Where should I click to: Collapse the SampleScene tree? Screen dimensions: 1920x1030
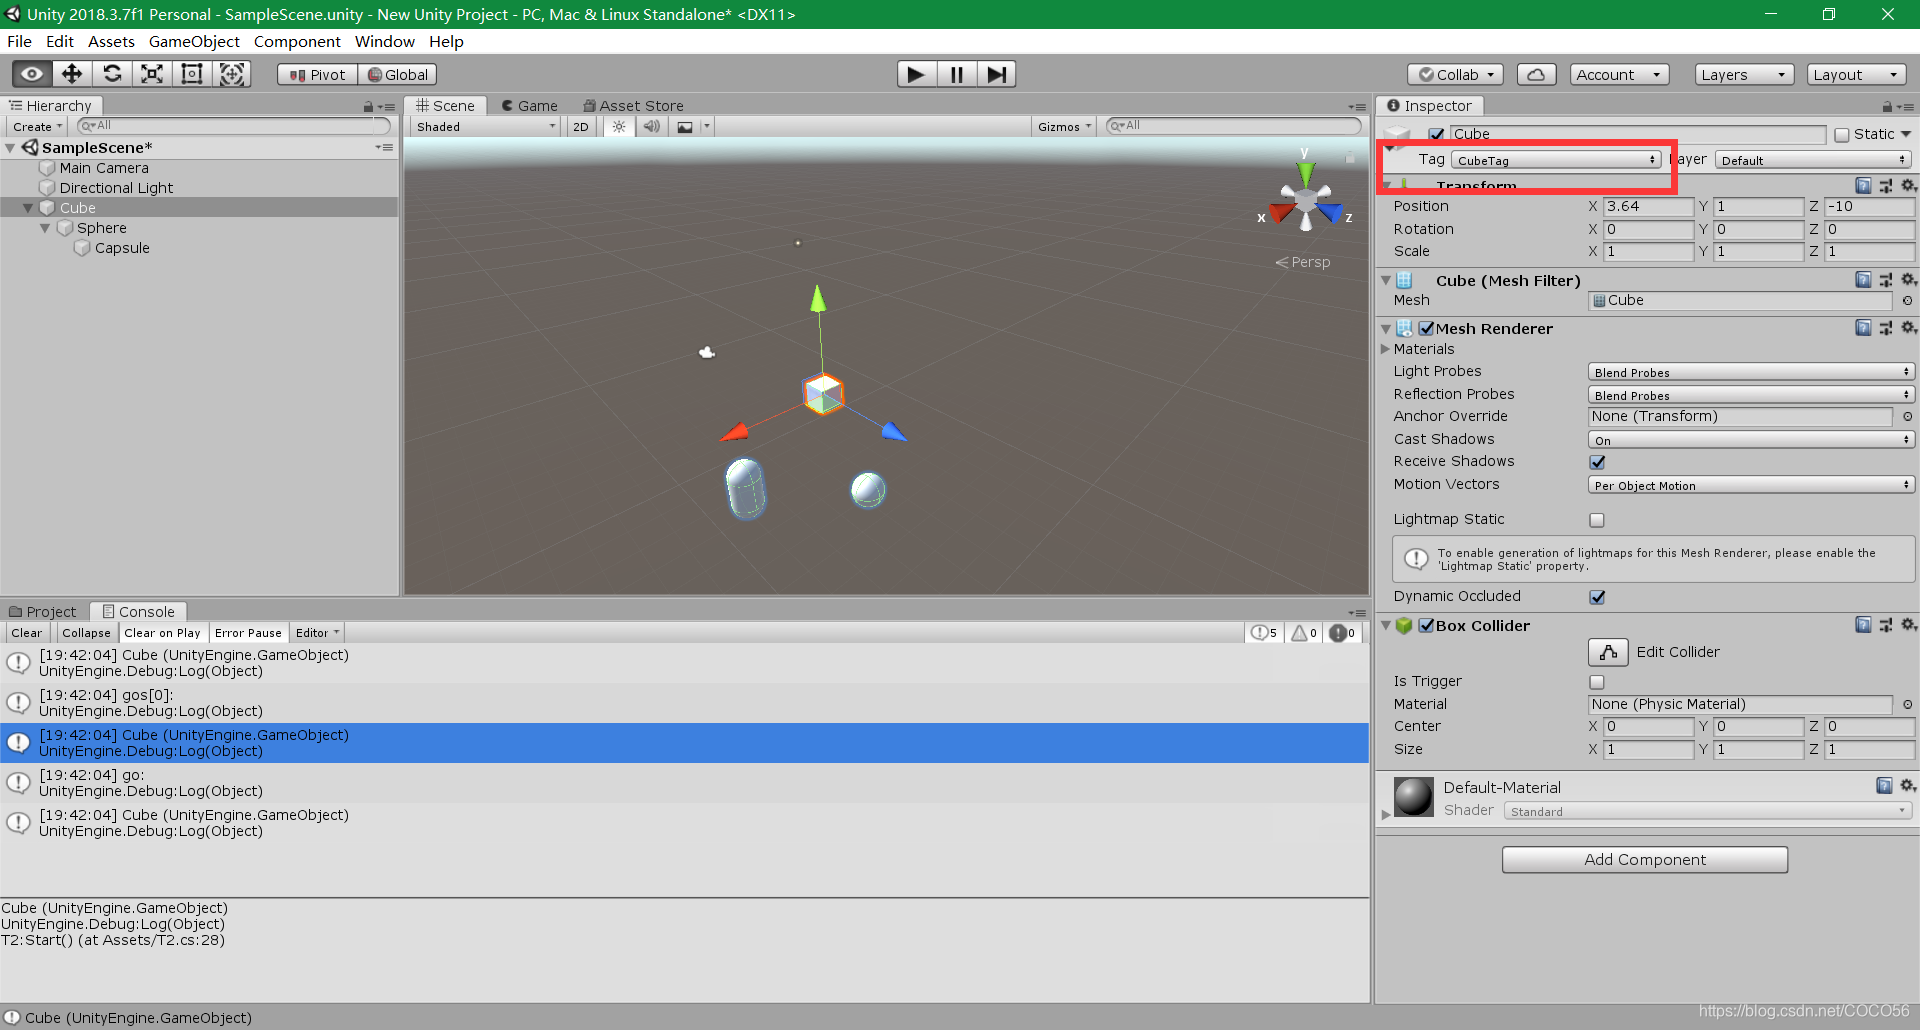click(11, 148)
